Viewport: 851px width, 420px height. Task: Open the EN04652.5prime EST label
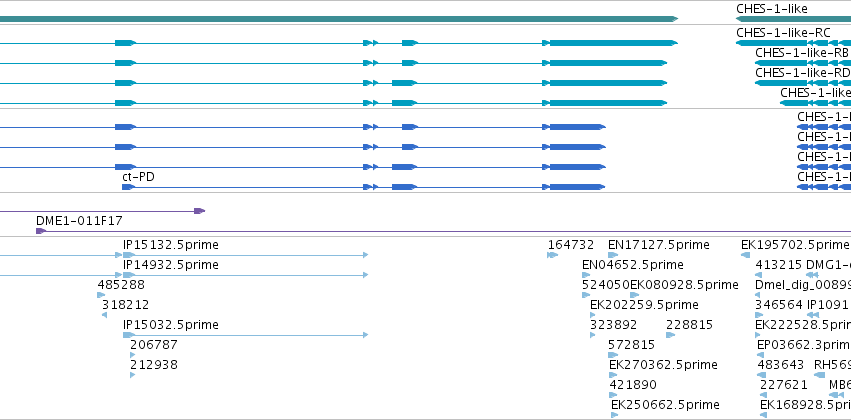pos(633,265)
